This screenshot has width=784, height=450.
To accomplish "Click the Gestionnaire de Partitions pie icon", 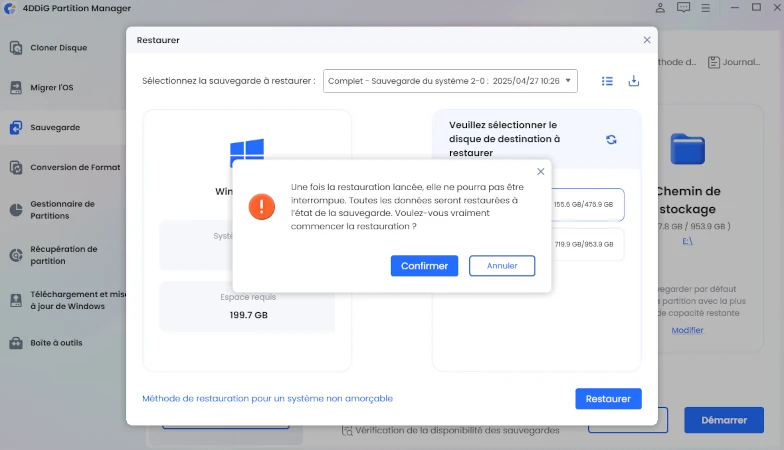I will 16,210.
